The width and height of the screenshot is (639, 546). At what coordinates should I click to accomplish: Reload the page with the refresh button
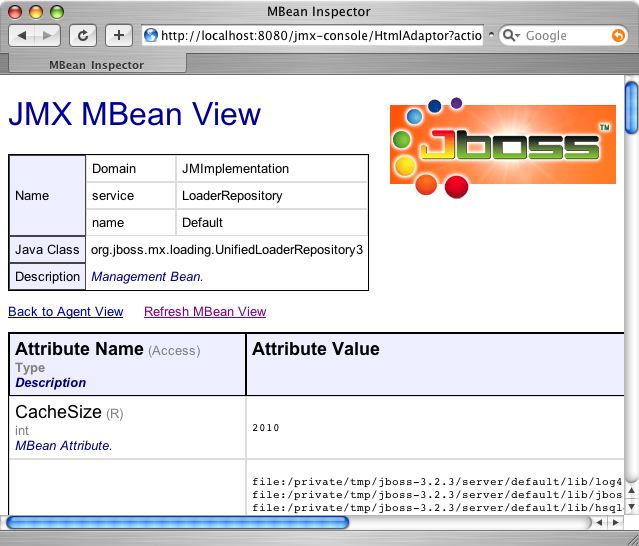click(83, 36)
